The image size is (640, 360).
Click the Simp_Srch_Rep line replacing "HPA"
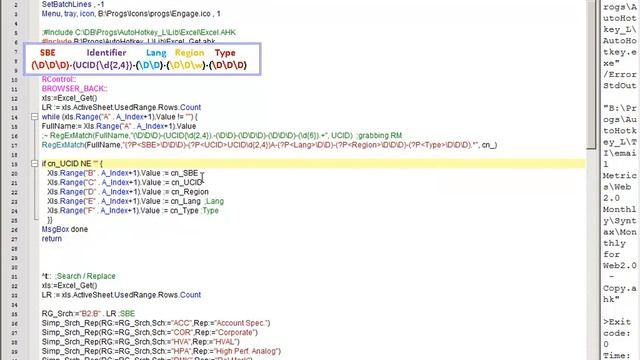(x=161, y=351)
